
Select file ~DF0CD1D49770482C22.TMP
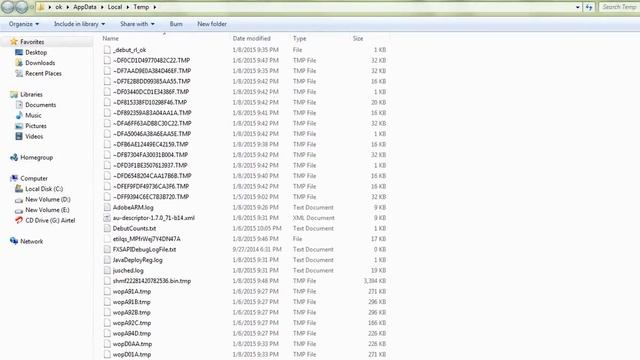coord(151,60)
